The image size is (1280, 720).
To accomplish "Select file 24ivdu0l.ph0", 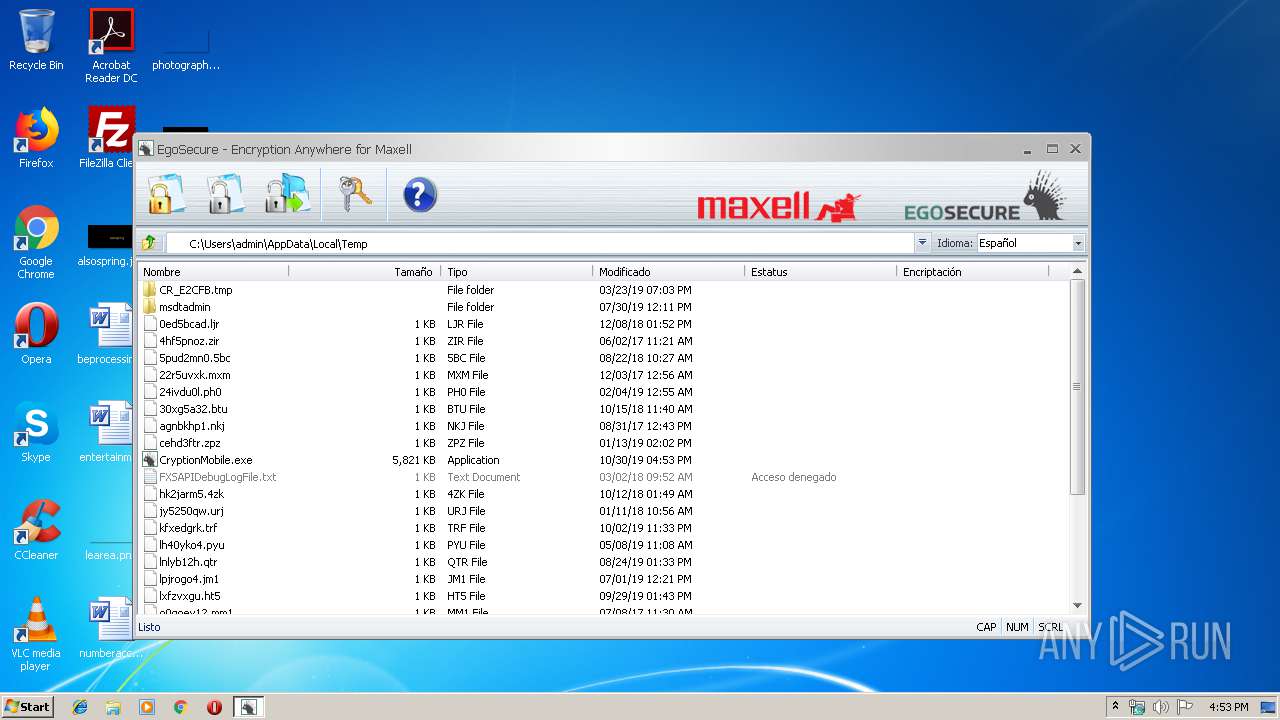I will [190, 392].
